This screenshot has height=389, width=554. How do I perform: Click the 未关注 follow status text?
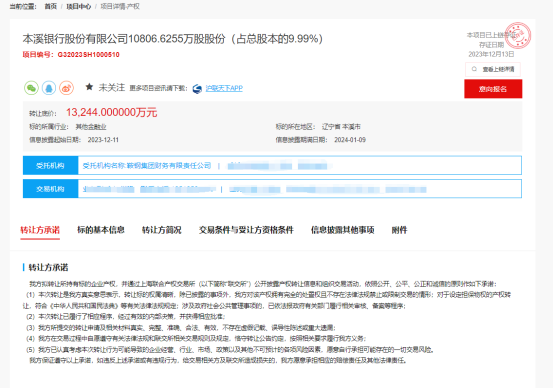click(112, 87)
